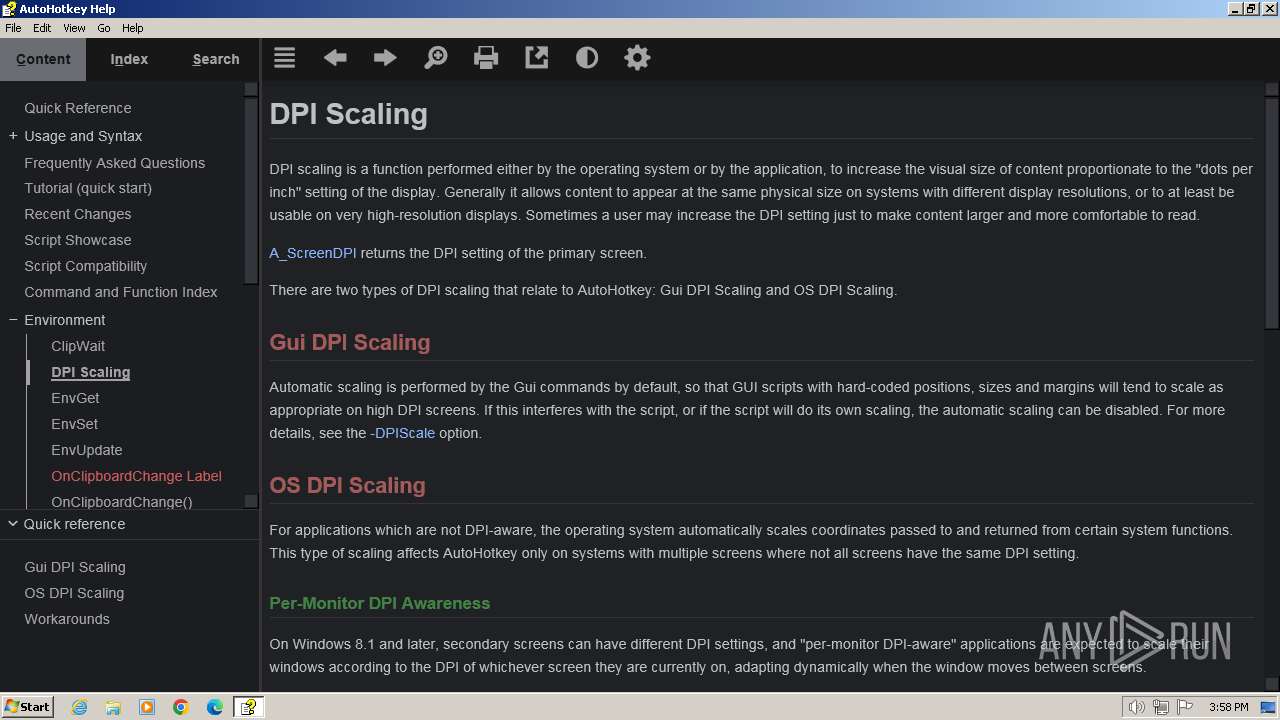Select EnvGet in the tree

pos(75,398)
